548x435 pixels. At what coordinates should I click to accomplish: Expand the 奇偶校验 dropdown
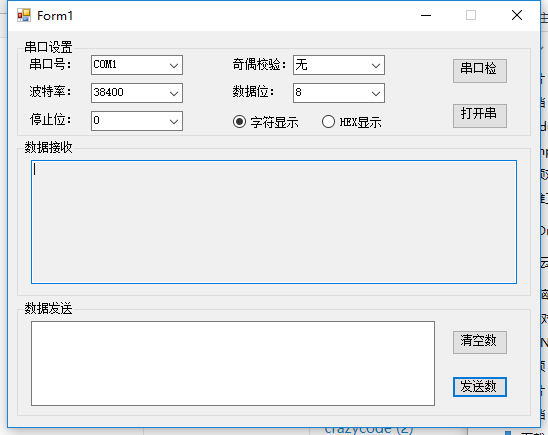pyautogui.click(x=339, y=65)
